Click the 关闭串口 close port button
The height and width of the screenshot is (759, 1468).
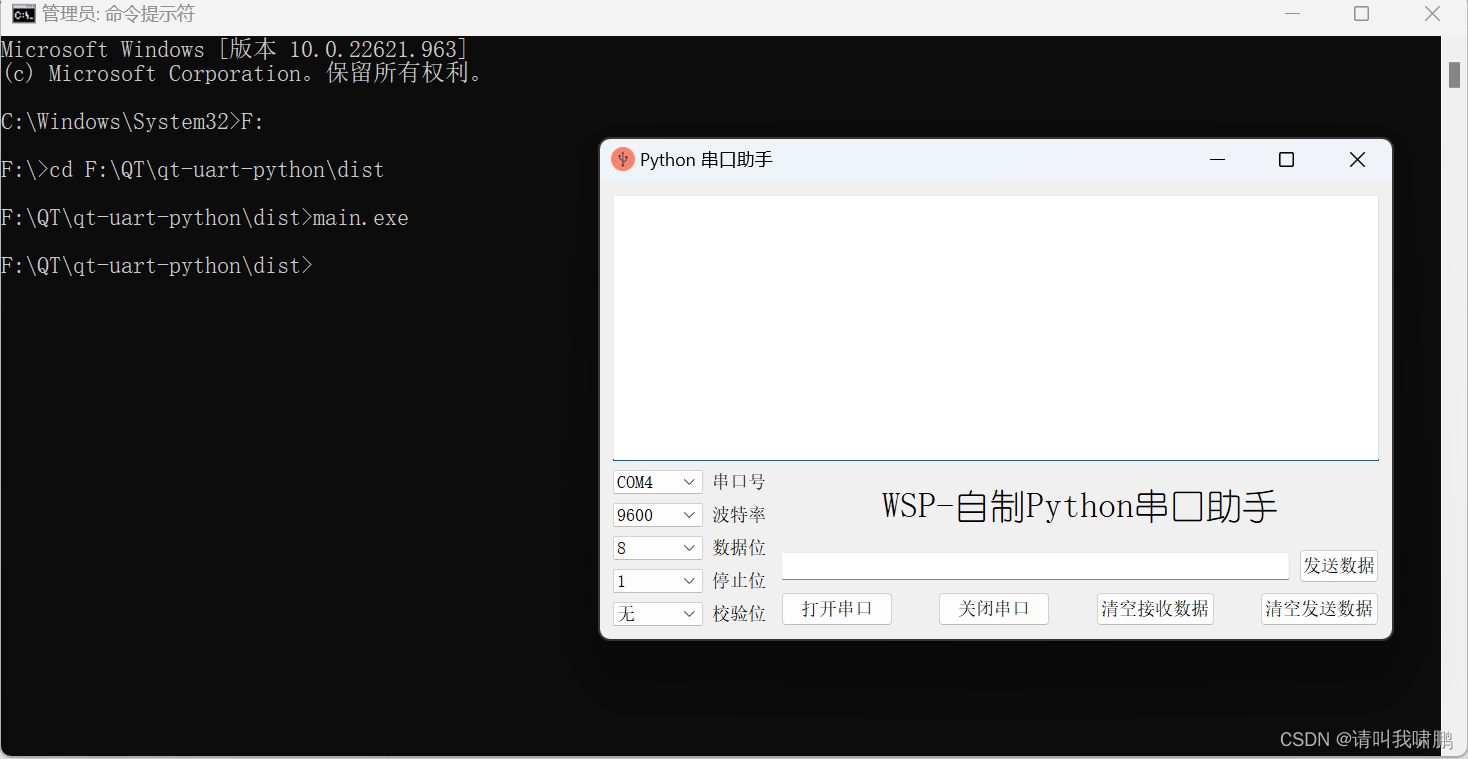pyautogui.click(x=993, y=608)
